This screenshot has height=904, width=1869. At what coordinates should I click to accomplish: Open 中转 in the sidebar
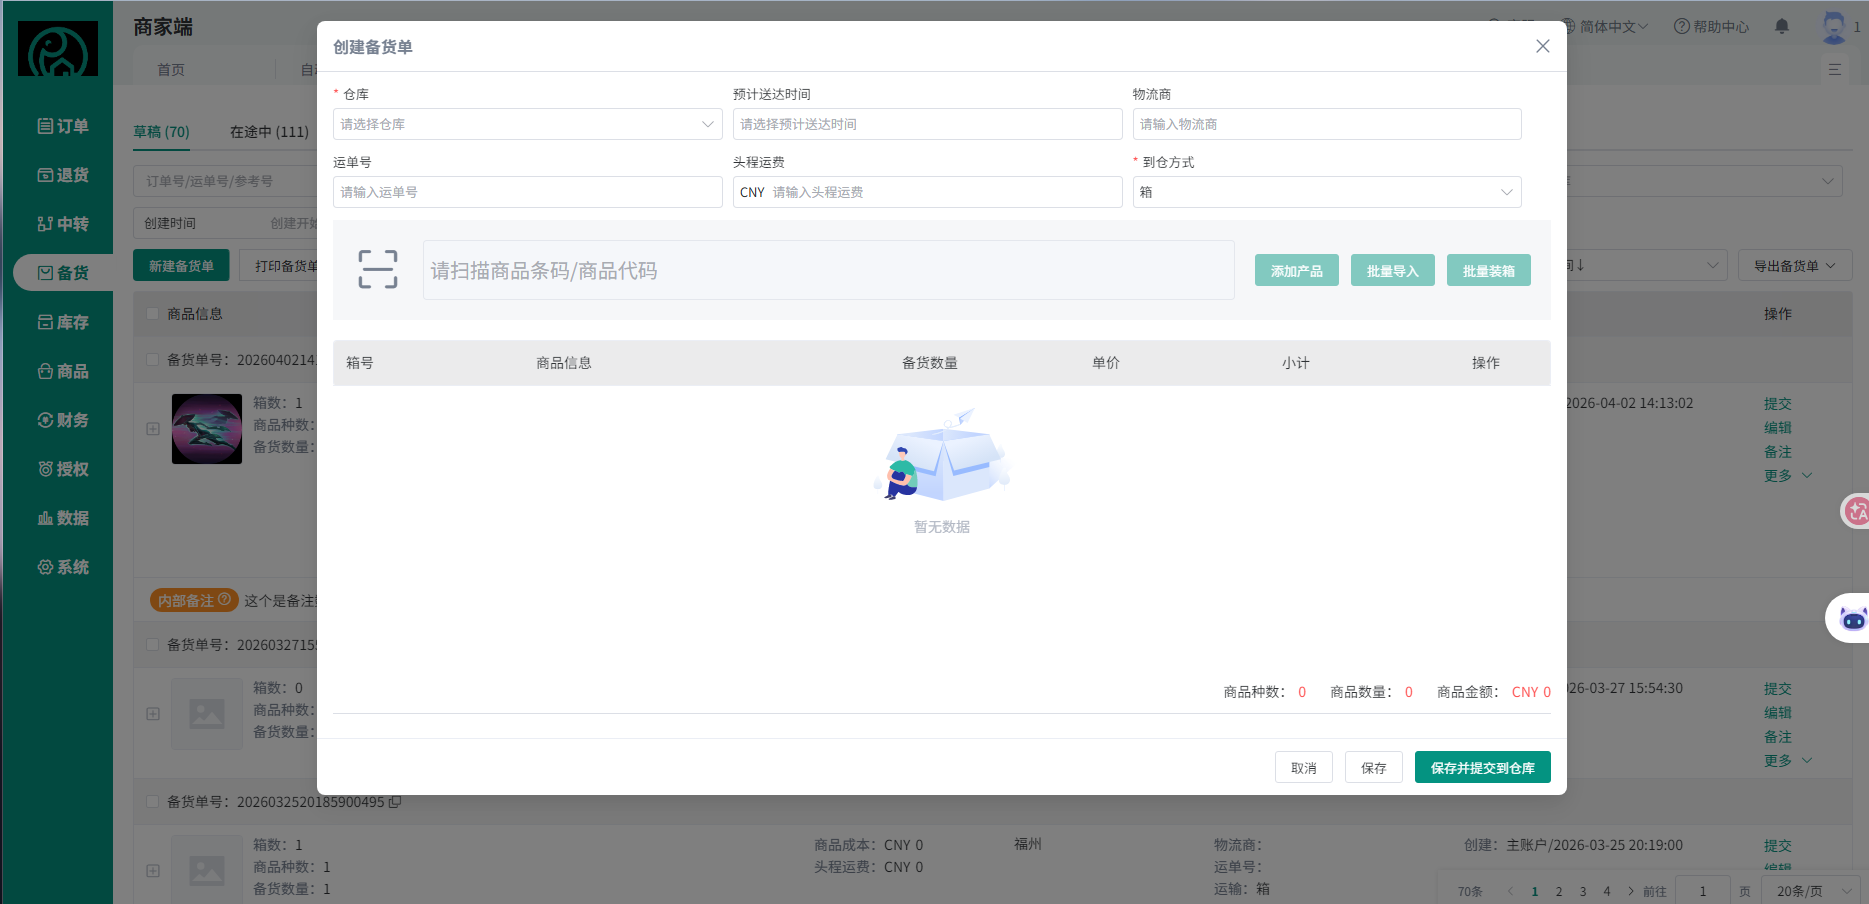(x=63, y=224)
